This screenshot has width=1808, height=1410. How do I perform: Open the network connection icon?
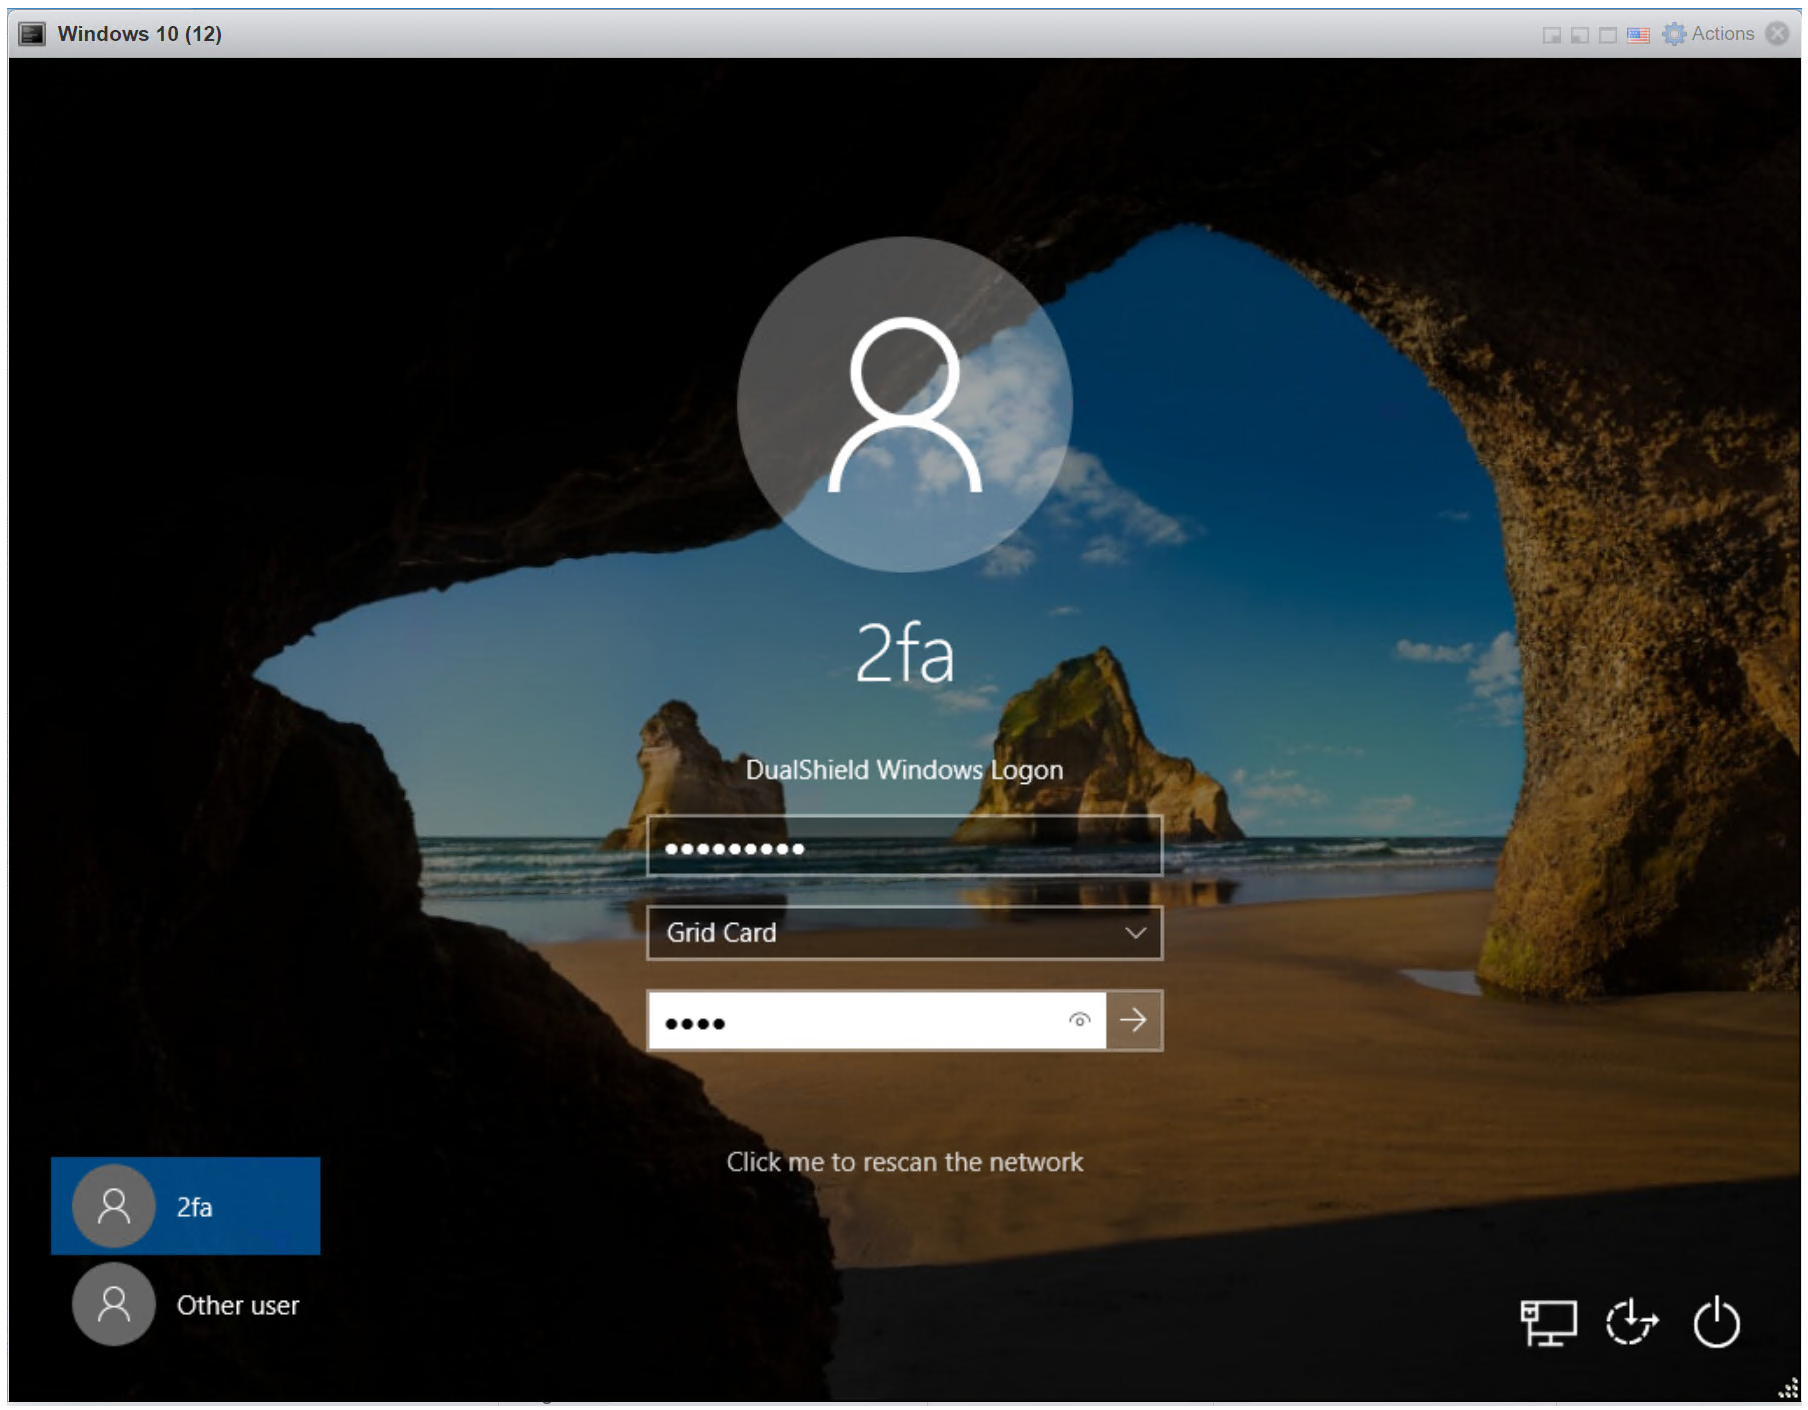pos(1547,1322)
